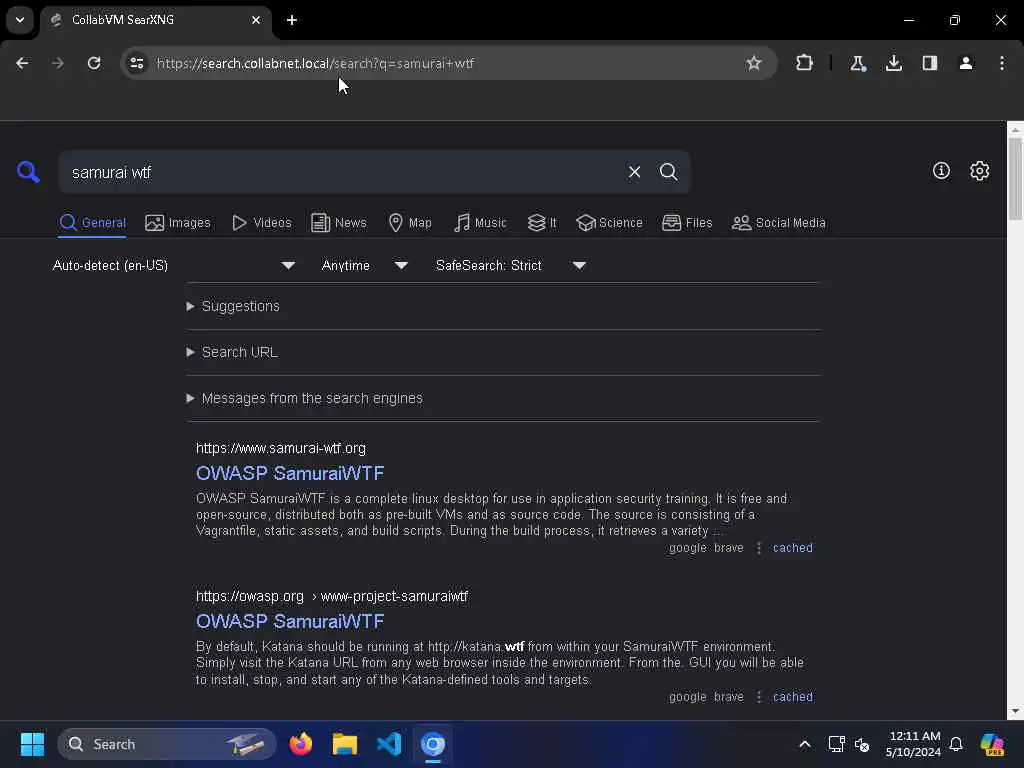Open more options for owasp.org result
This screenshot has width=1024, height=768.
click(758, 697)
